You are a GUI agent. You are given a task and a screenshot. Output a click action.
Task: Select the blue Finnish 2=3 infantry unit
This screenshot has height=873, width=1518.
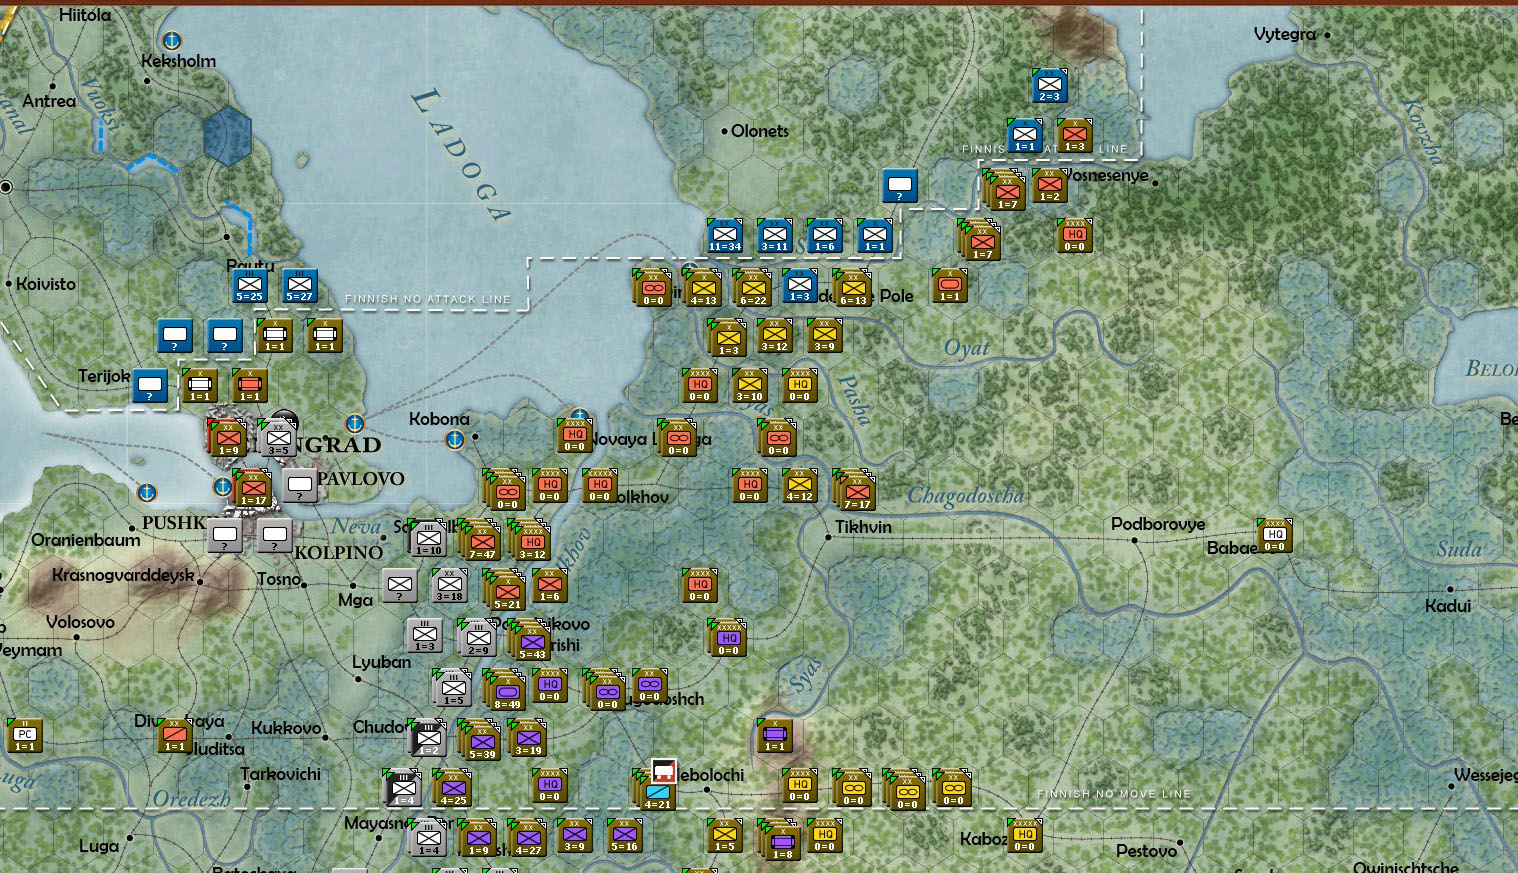click(1049, 86)
